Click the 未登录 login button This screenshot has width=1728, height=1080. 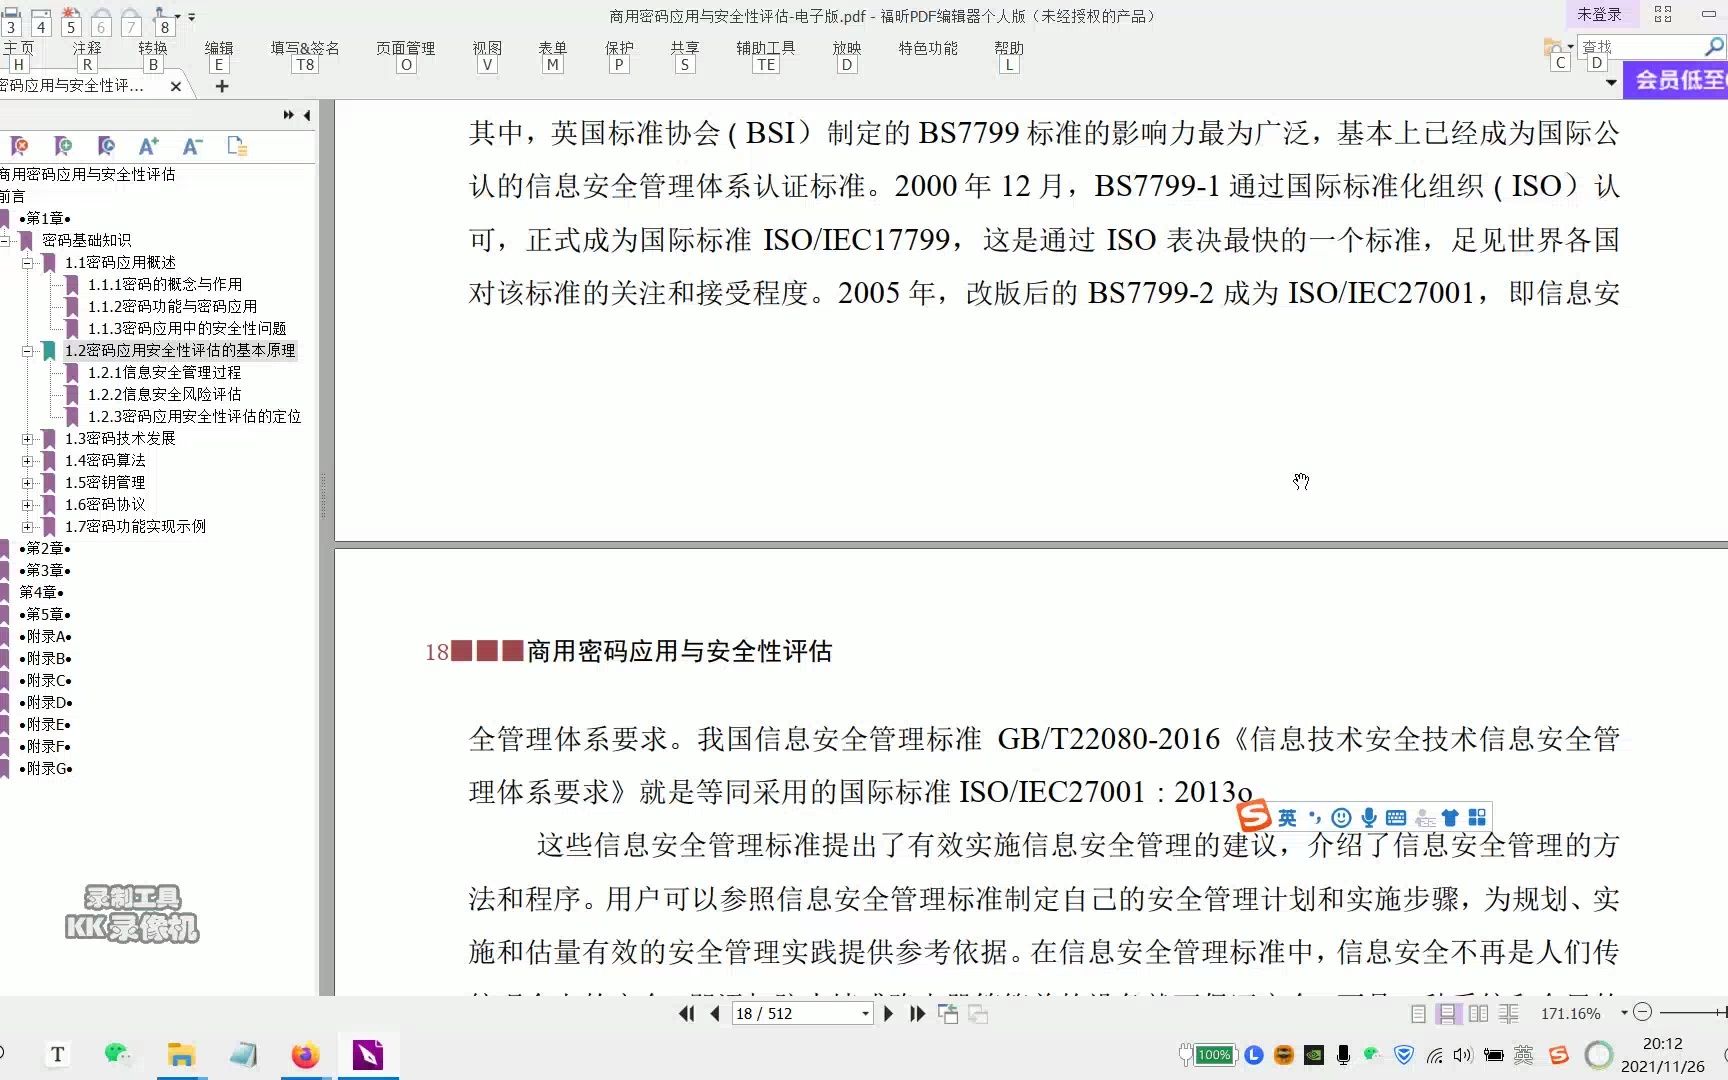pyautogui.click(x=1599, y=14)
